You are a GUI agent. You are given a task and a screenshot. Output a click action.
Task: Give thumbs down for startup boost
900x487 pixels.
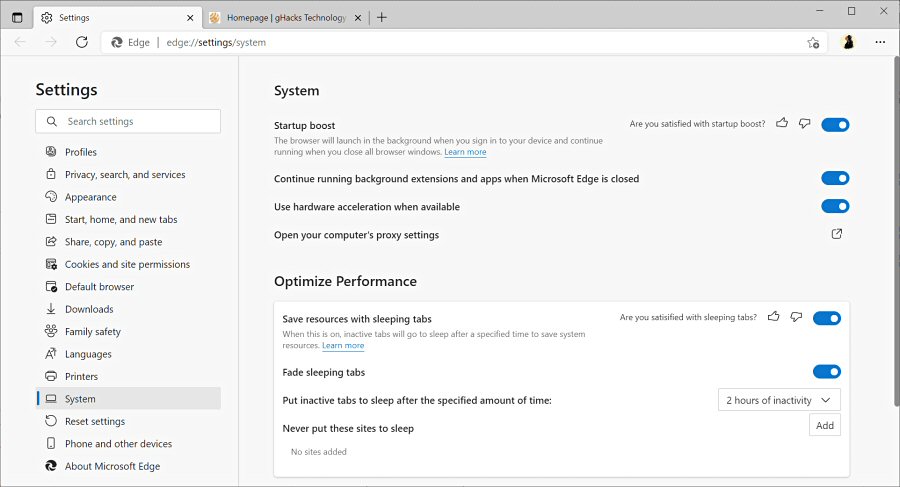(805, 123)
